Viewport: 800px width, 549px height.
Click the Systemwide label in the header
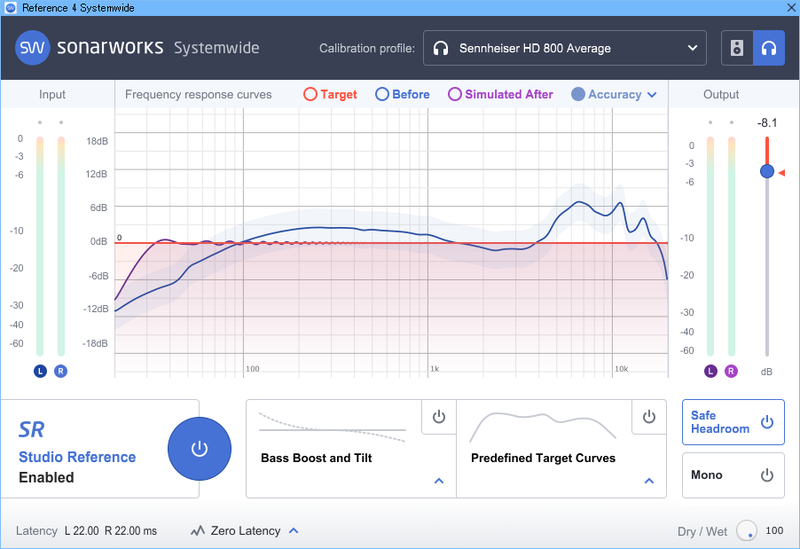click(x=216, y=48)
